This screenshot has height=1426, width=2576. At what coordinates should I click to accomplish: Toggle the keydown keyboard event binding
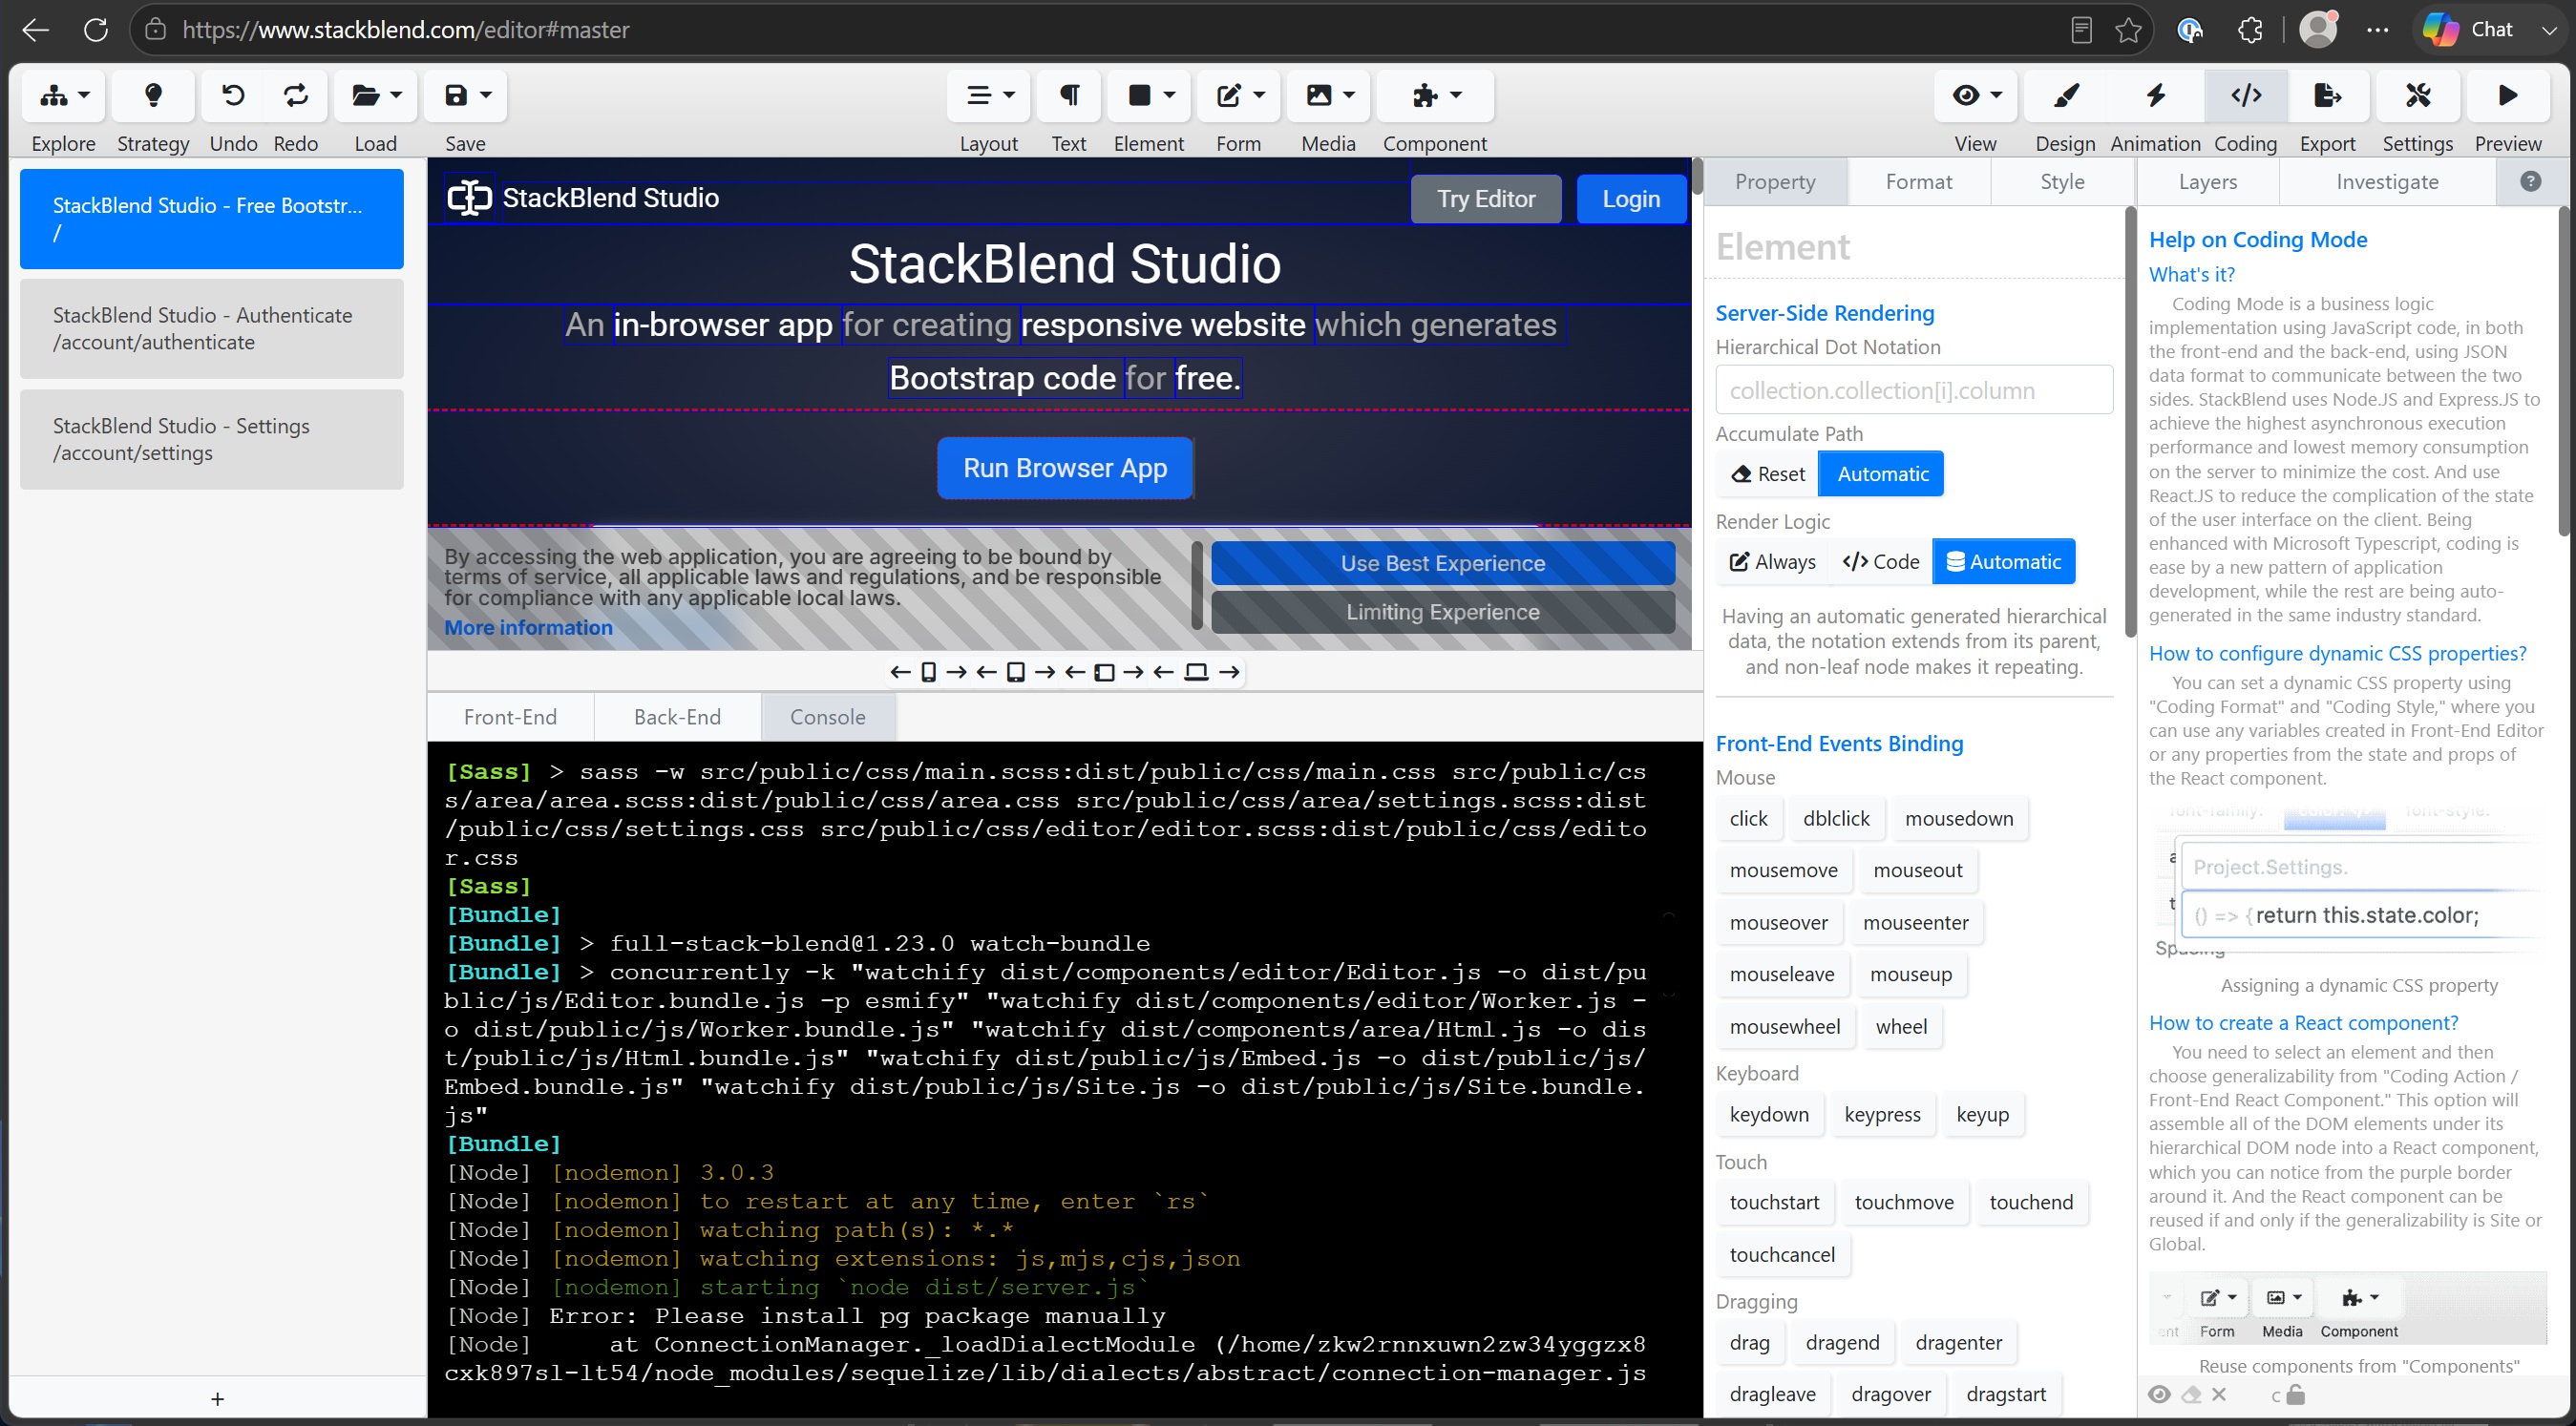[x=1769, y=1114]
